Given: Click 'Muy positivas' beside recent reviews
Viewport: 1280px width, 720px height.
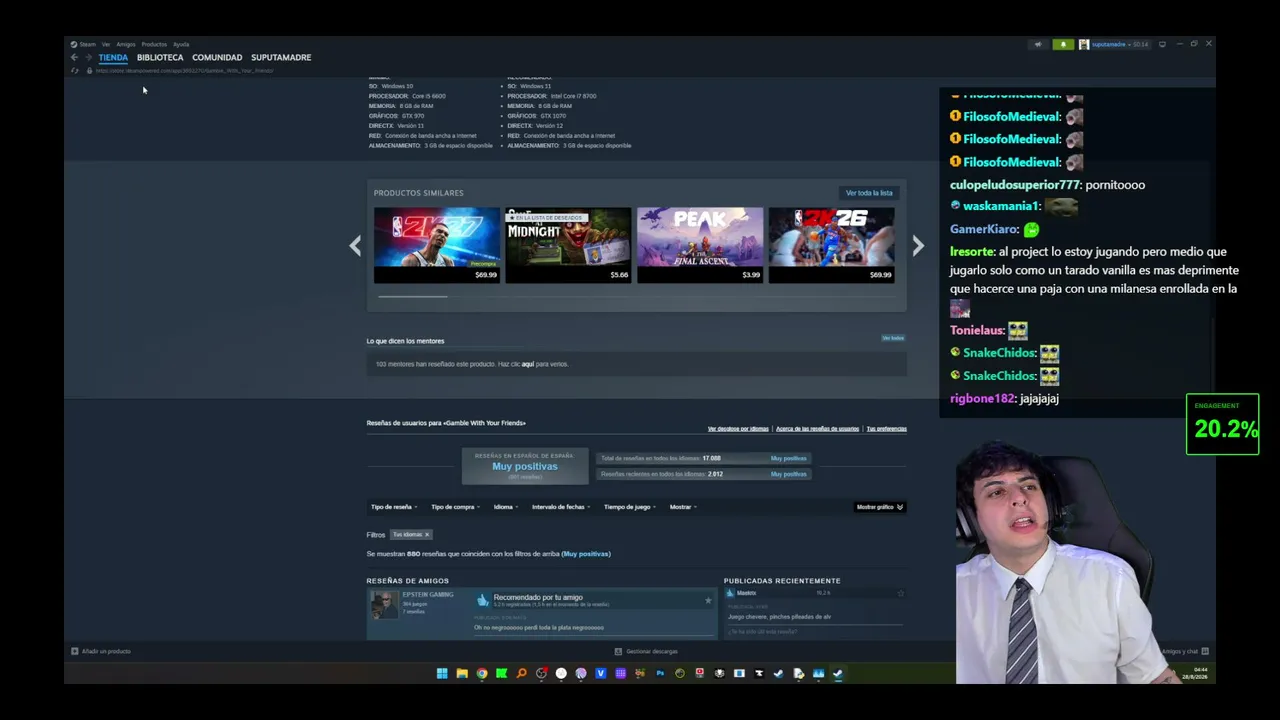Looking at the screenshot, I should point(789,474).
